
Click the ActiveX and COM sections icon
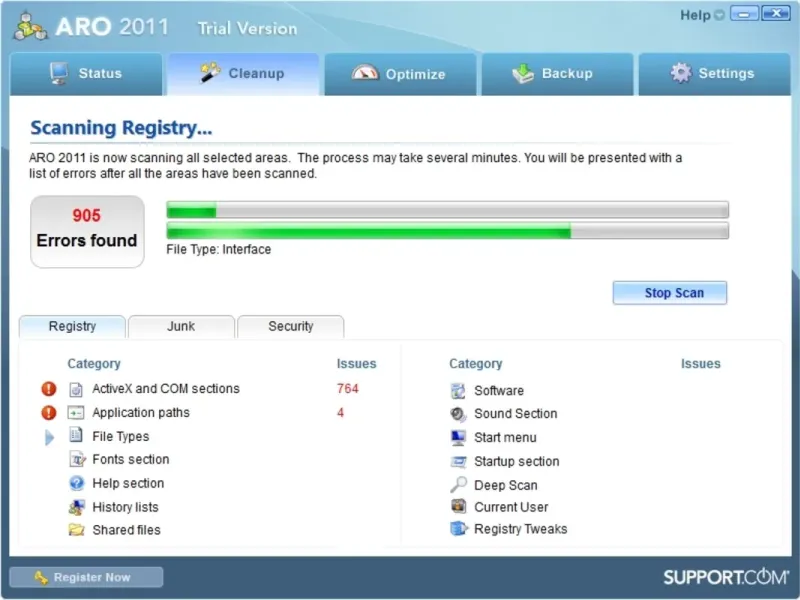tap(76, 389)
